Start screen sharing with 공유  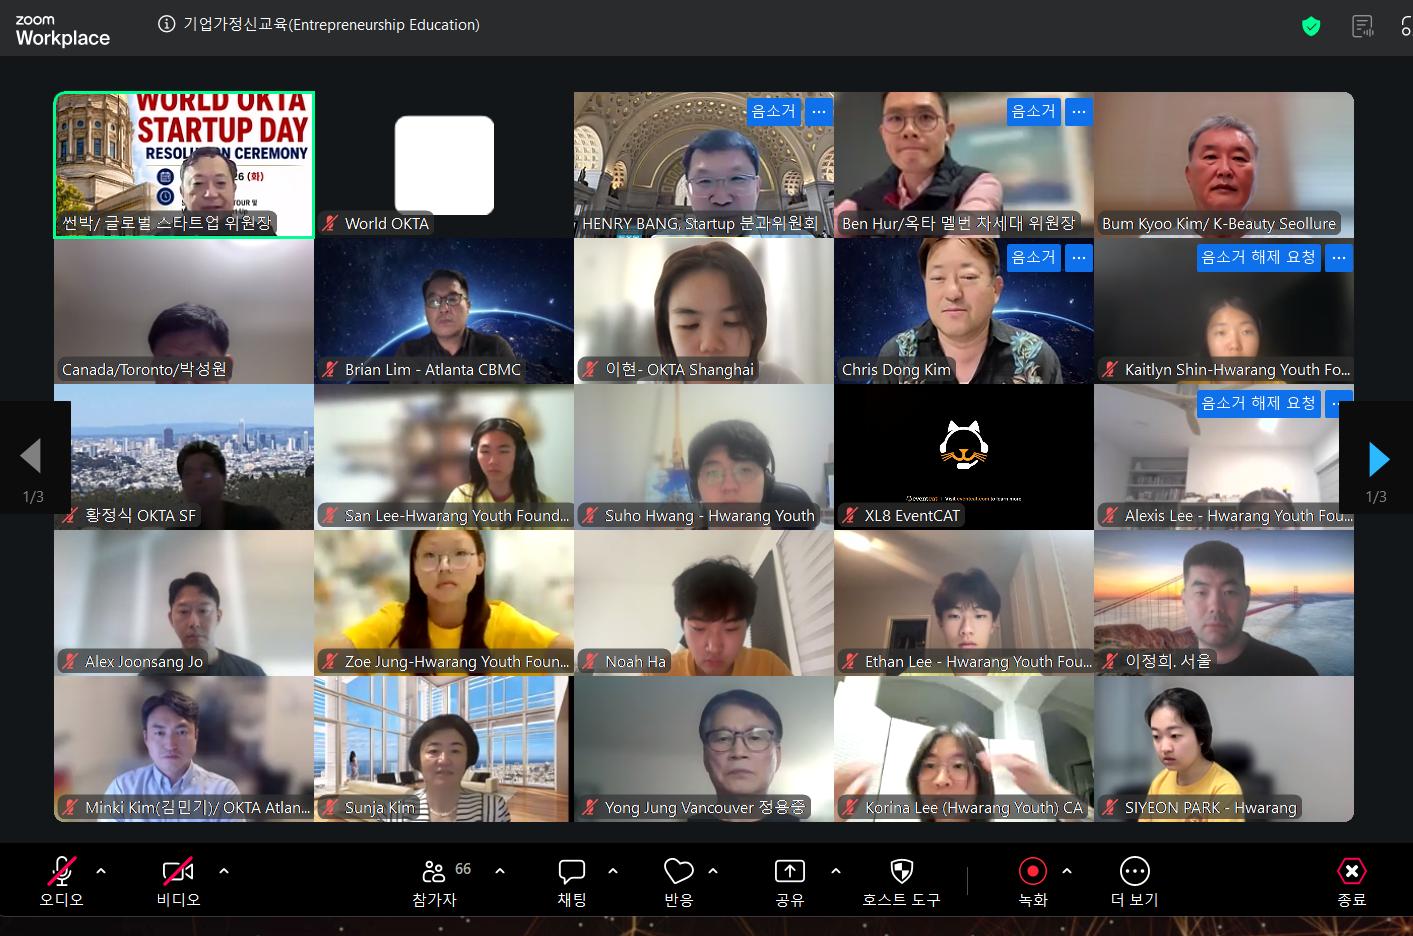[x=790, y=881]
